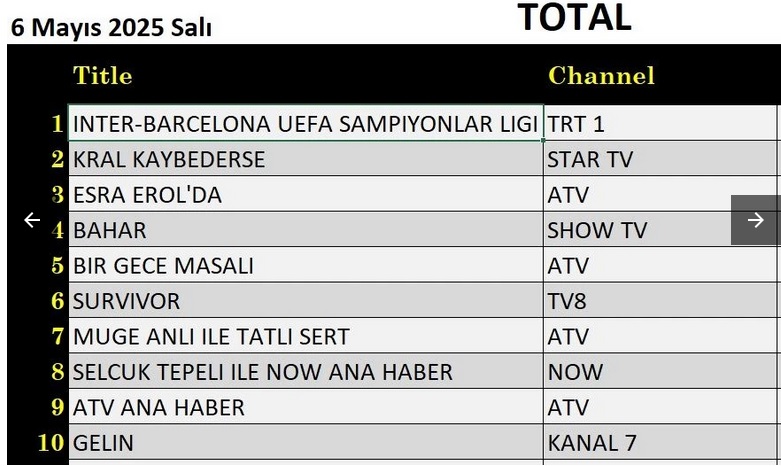Select the Inter-Barcelona UEFA Sampiyonlar Ligi cell

pos(305,123)
